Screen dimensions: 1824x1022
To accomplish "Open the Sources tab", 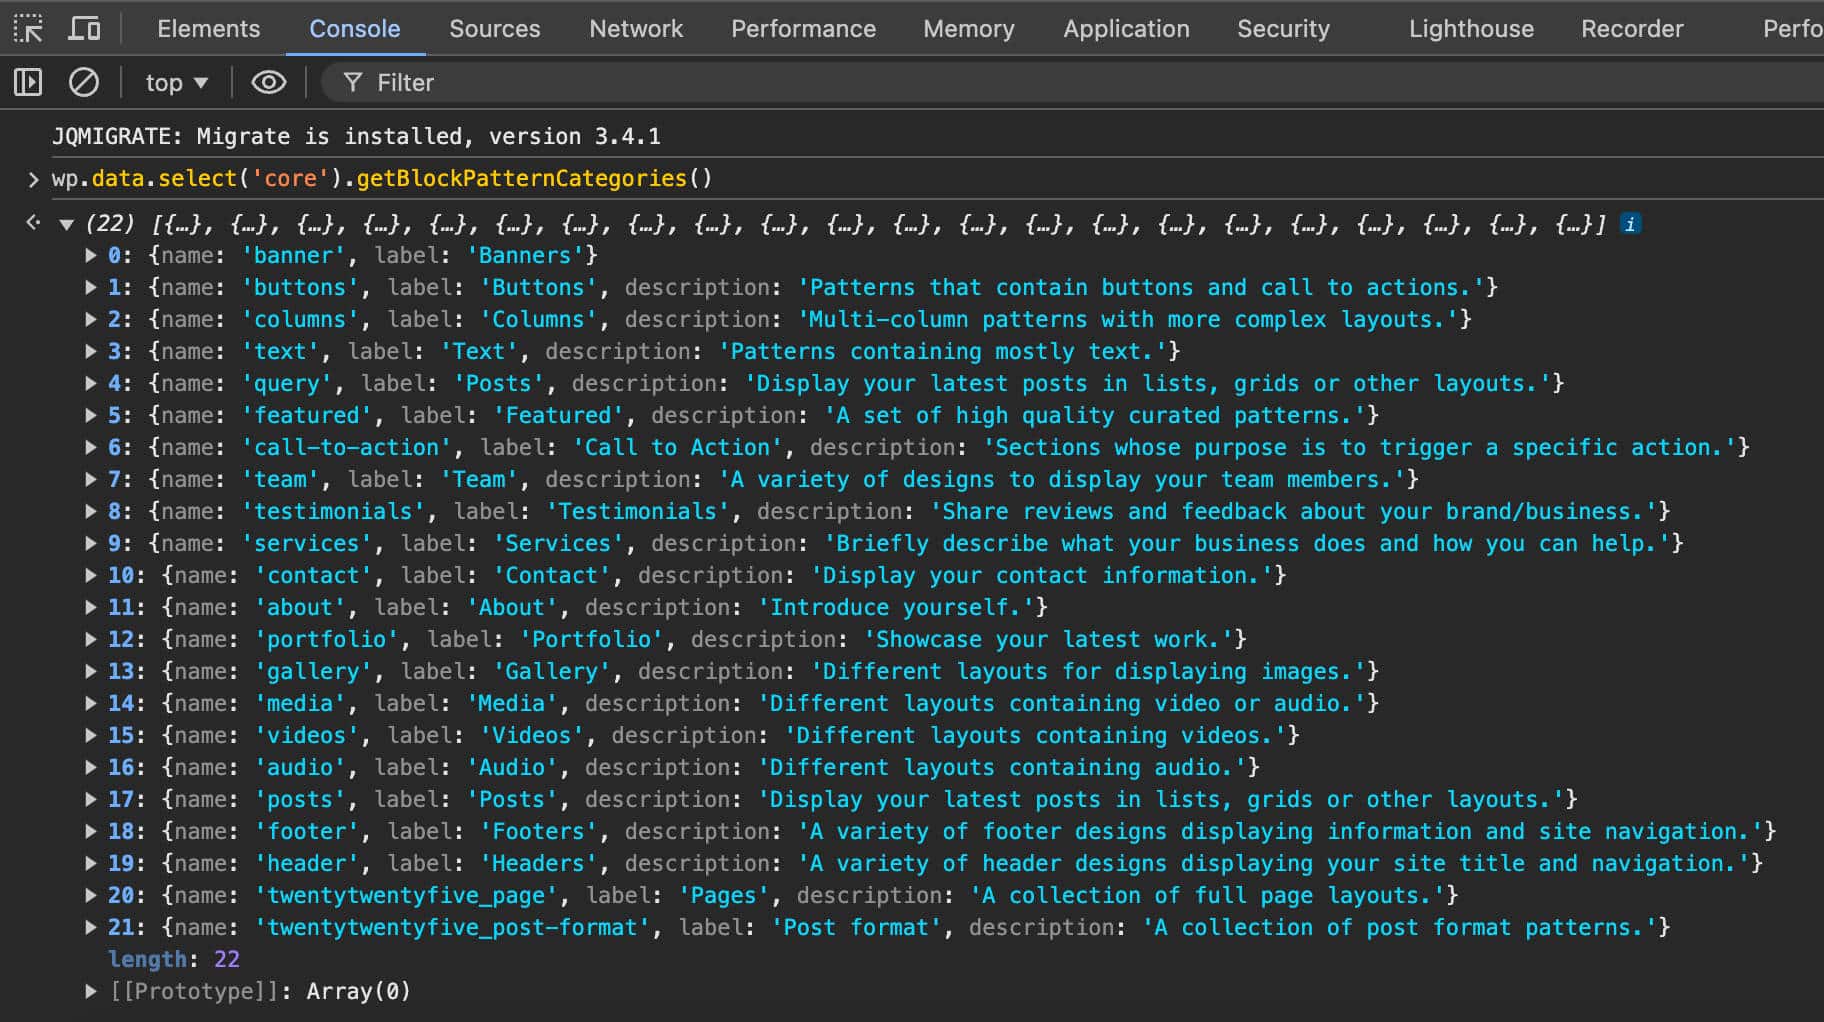I will [x=494, y=29].
